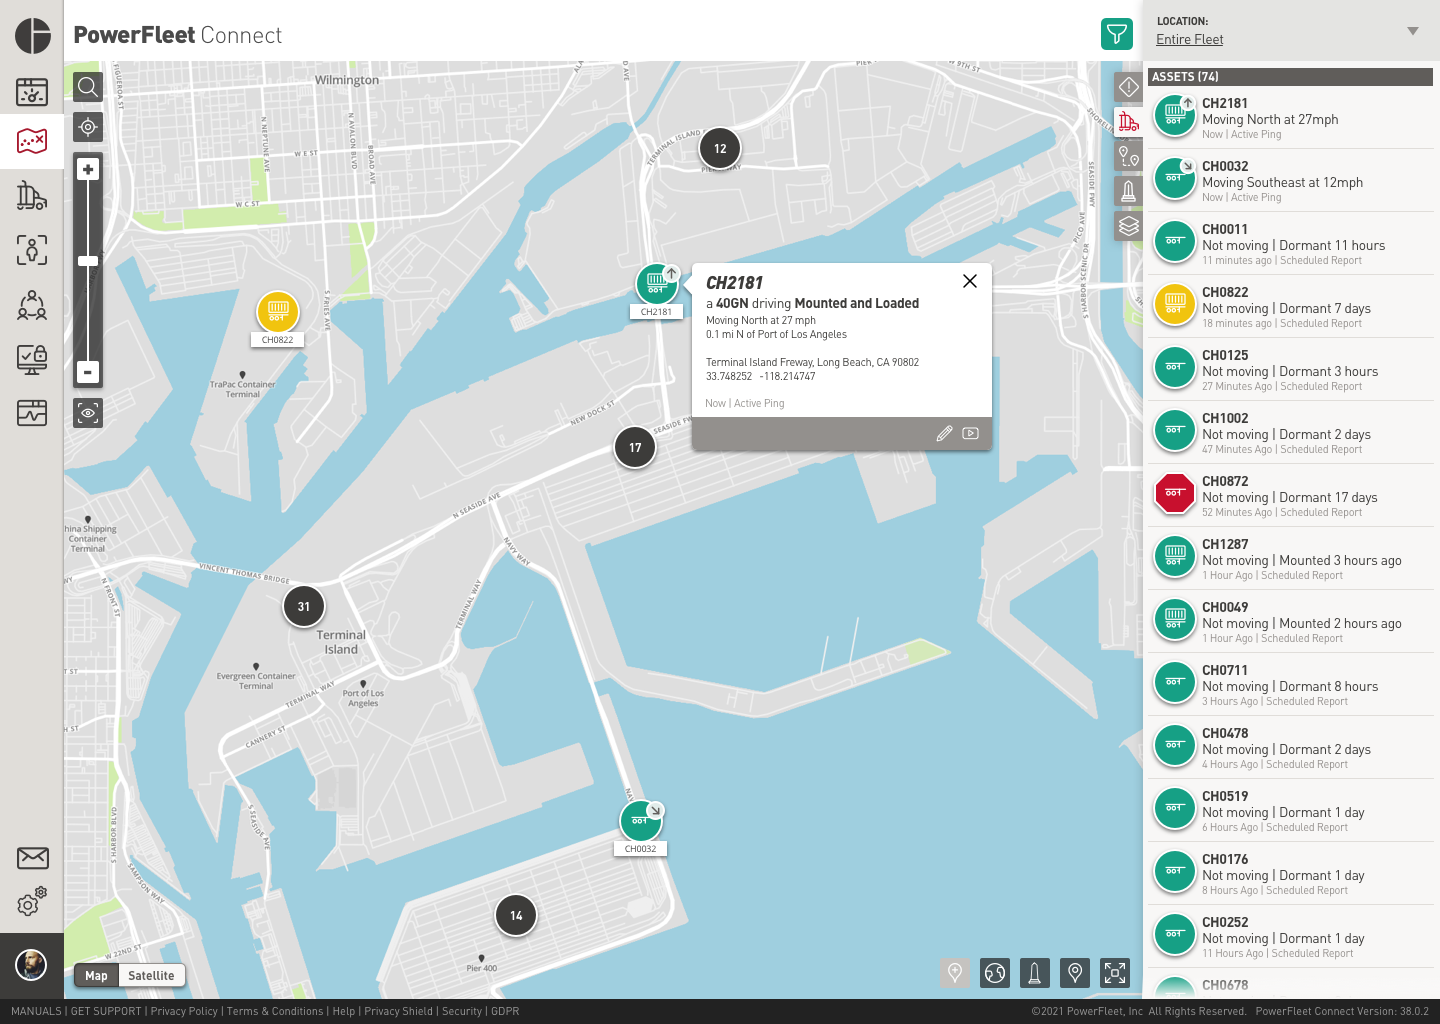Screen dimensions: 1440x1024
Task: Adjust the map zoom slider handle
Action: tap(88, 261)
